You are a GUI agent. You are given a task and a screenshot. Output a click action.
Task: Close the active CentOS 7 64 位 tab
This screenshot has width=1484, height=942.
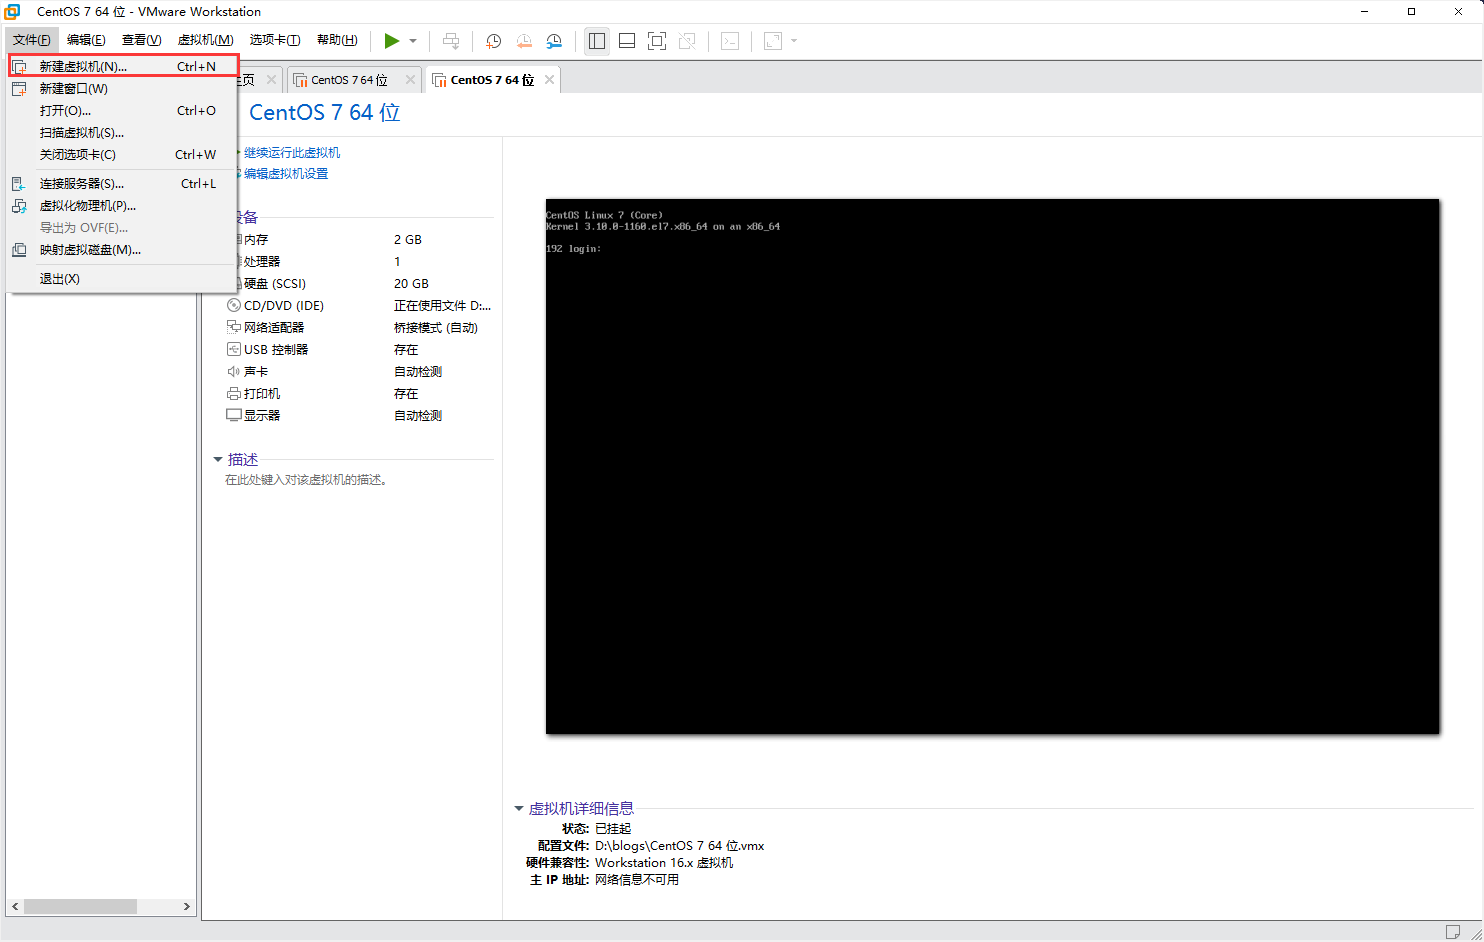(549, 80)
